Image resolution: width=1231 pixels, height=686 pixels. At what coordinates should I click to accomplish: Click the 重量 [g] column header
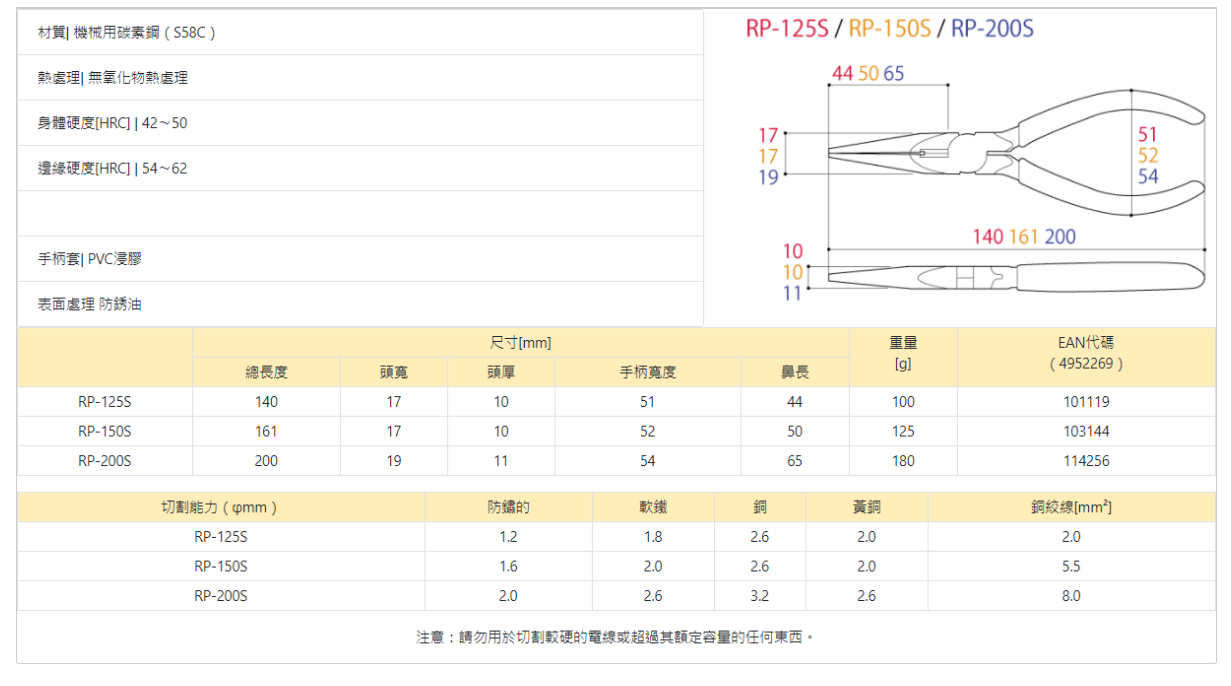pos(903,354)
